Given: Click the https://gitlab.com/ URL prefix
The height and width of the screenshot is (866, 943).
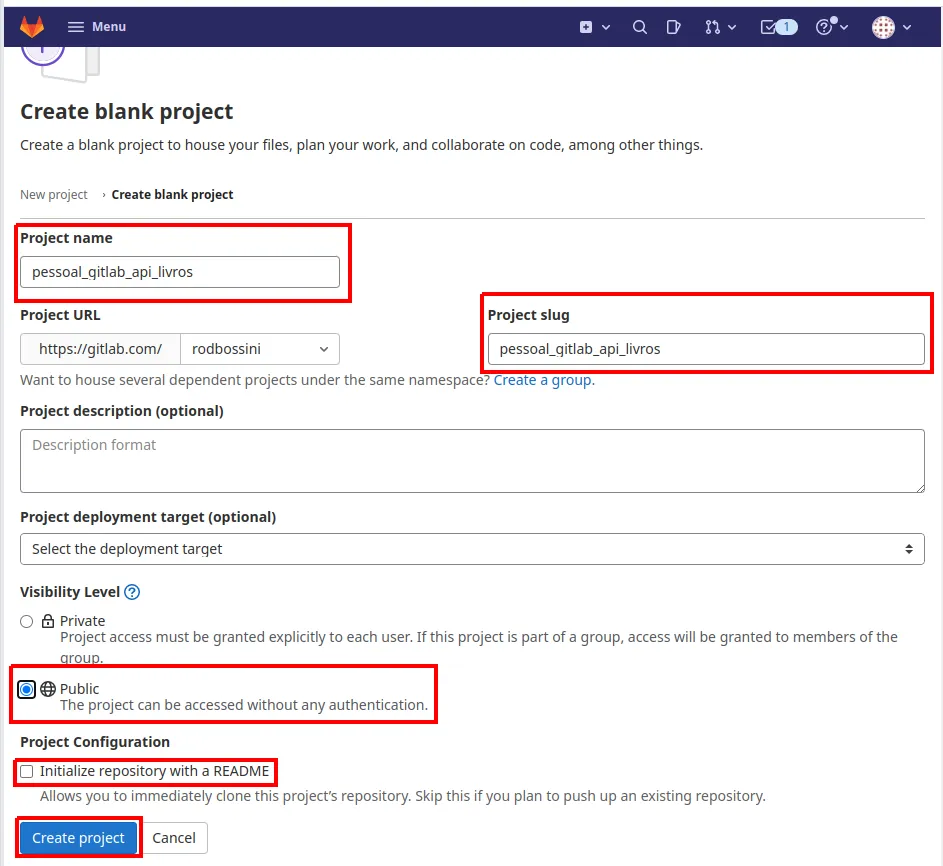Looking at the screenshot, I should (100, 349).
